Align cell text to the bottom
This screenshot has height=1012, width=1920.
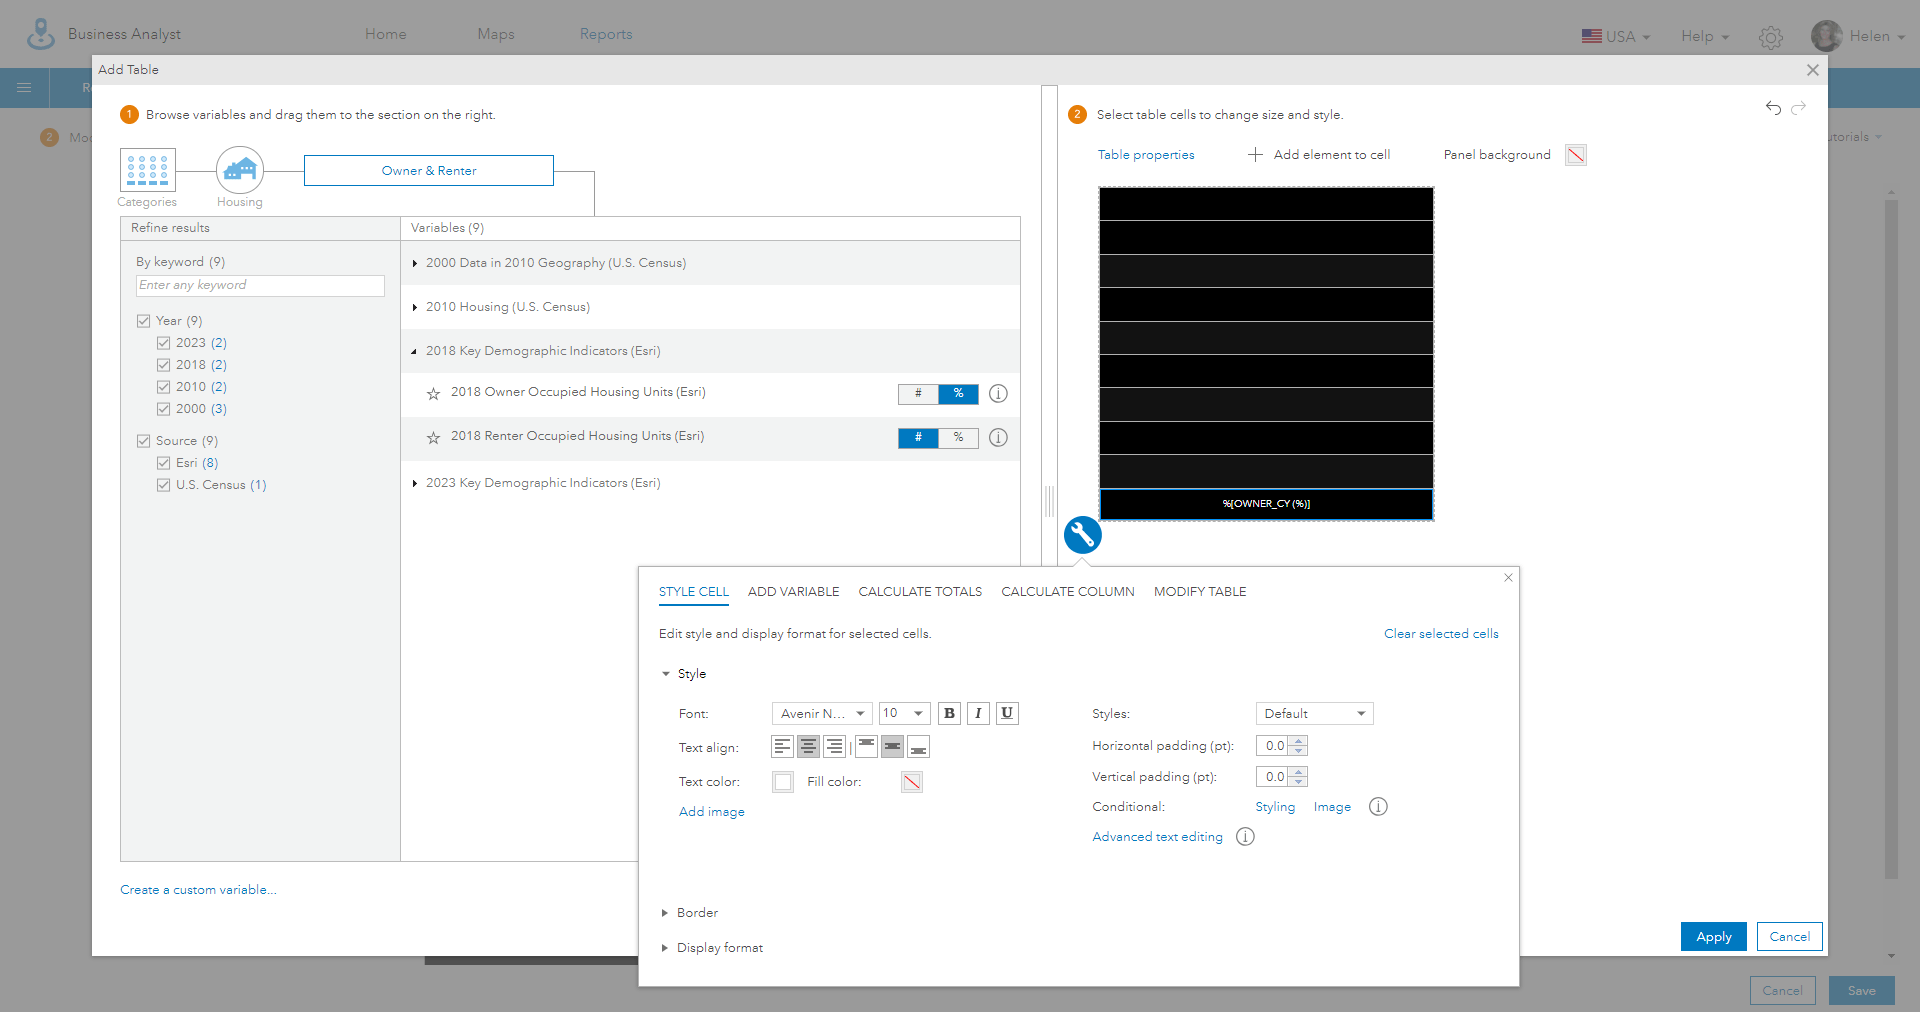tap(918, 747)
